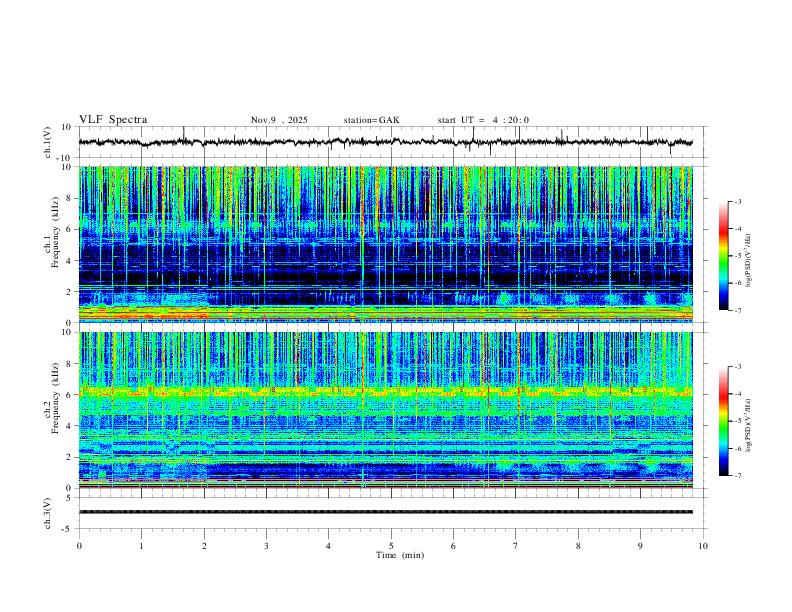Click the ch.2 spectrogram panel
This screenshot has height=612, width=792.
pyautogui.click(x=385, y=410)
